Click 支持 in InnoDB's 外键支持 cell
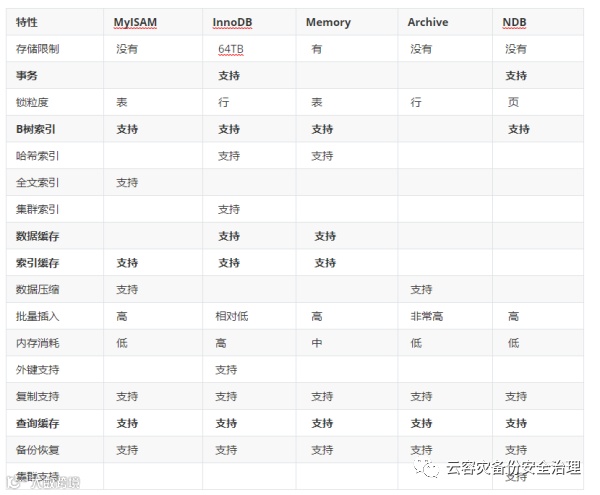The width and height of the screenshot is (600, 495). 226,370
